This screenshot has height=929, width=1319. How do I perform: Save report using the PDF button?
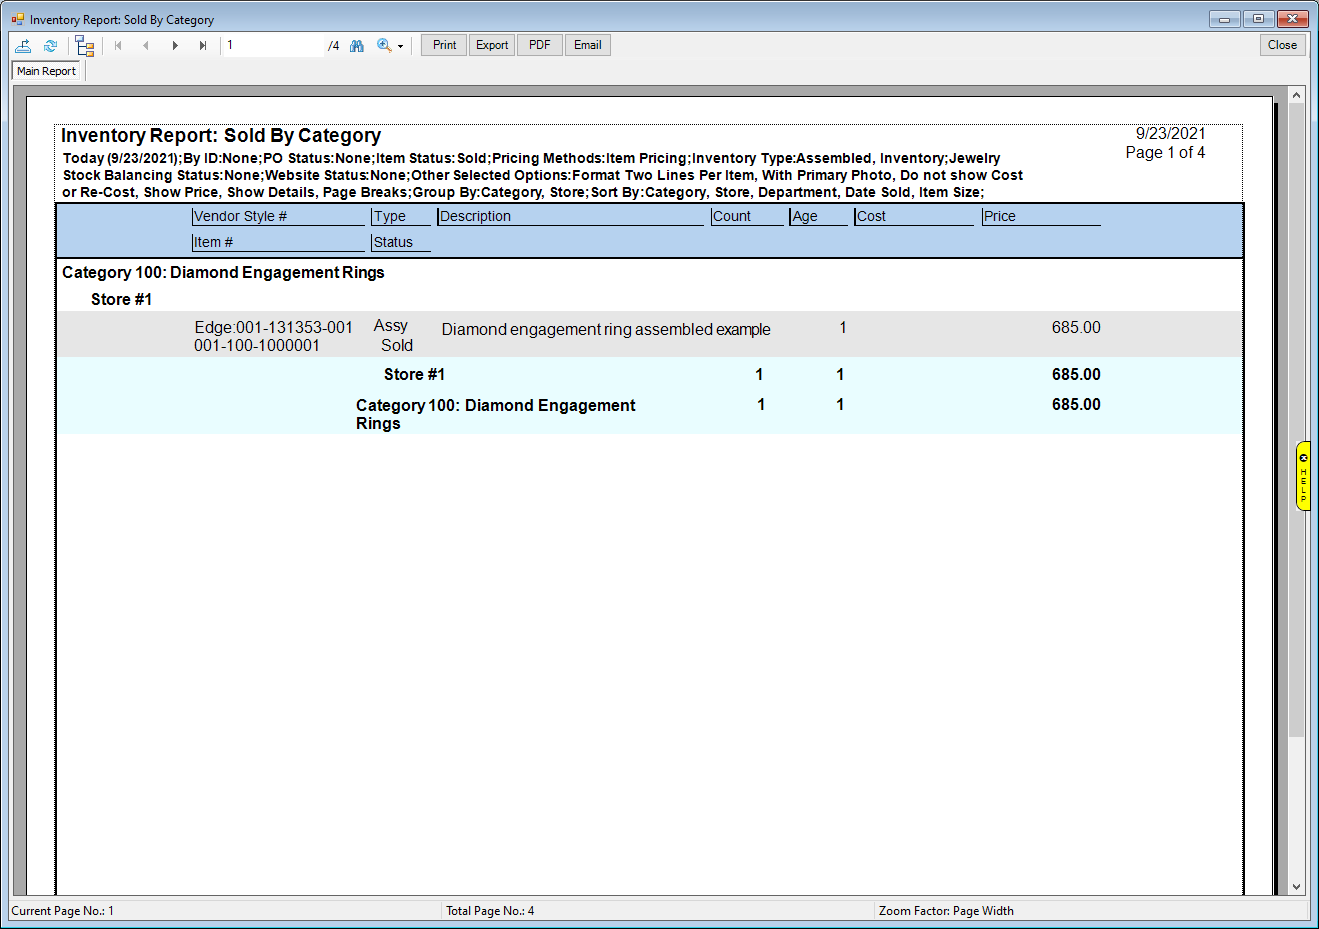click(x=540, y=45)
